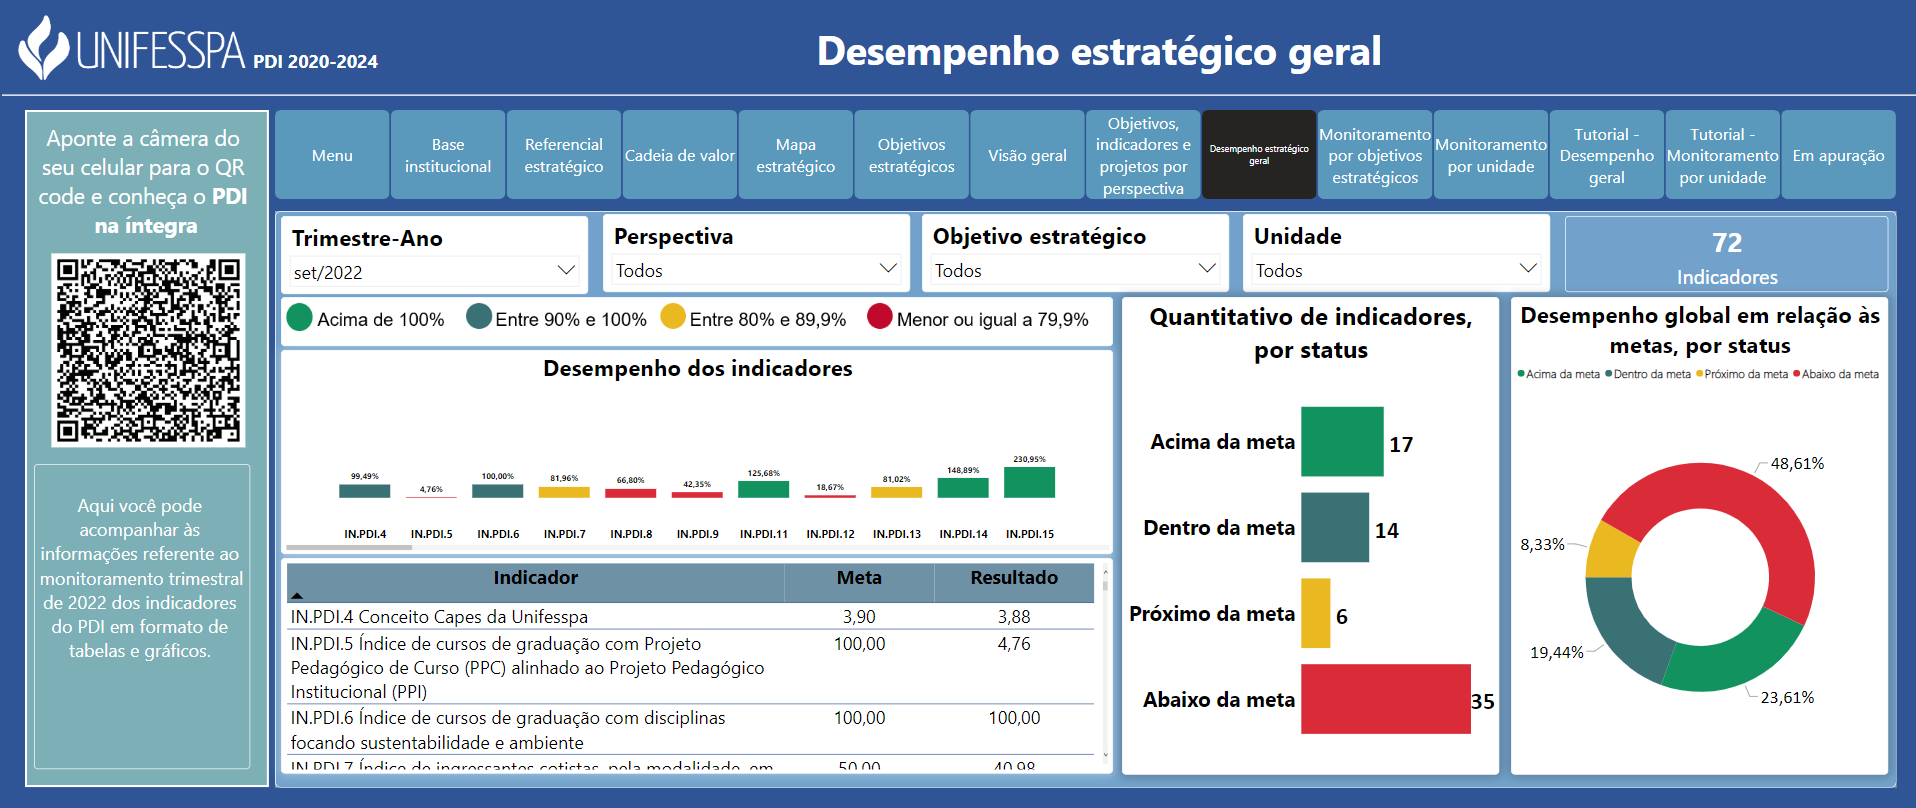Sort table by Indicador column header
The width and height of the screenshot is (1916, 808).
[x=535, y=578]
